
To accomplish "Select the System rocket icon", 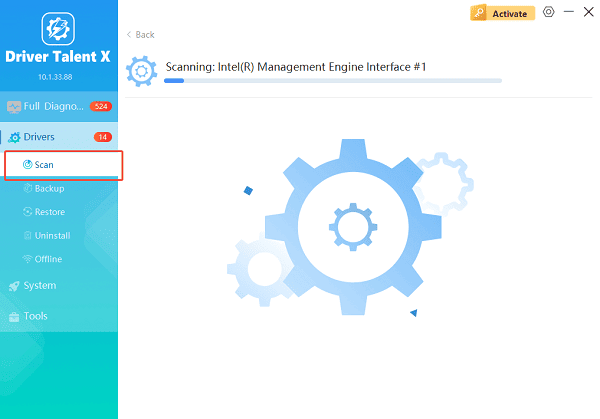I will pos(14,286).
